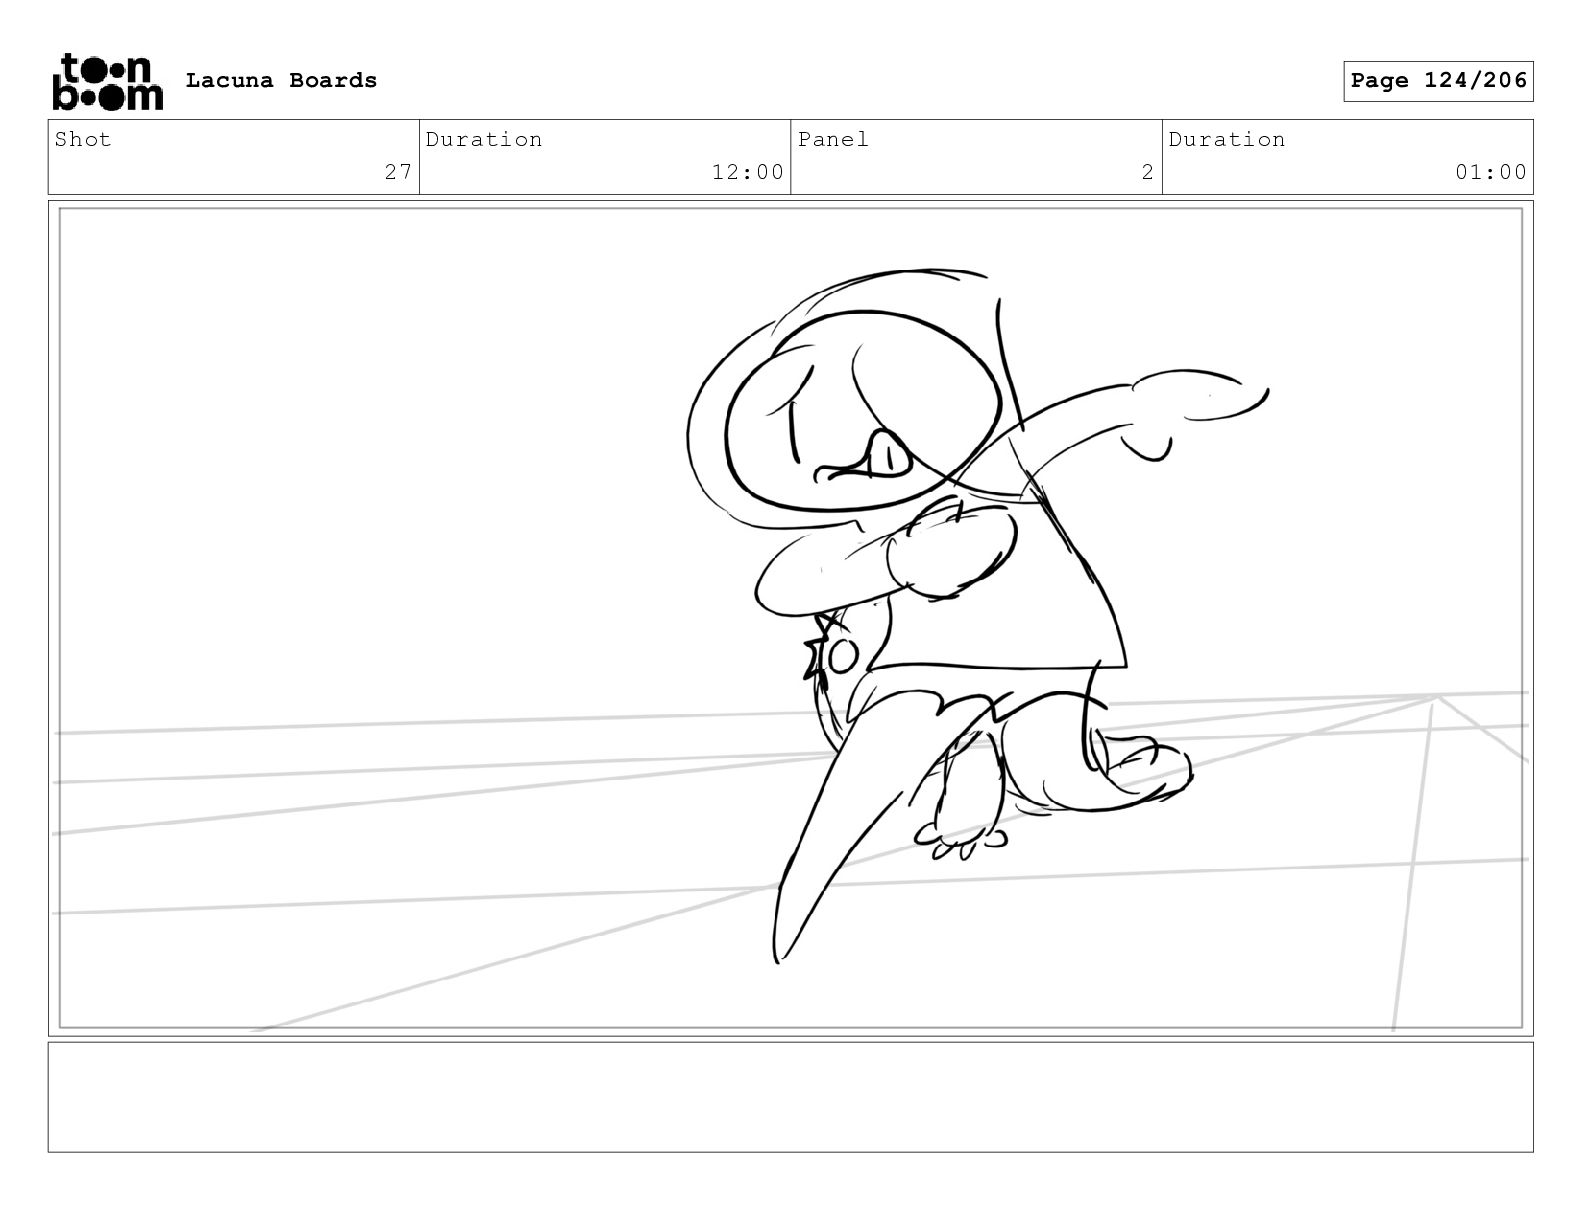
Task: Click the 'Duration' label beside the Shot cell
Action: 484,139
